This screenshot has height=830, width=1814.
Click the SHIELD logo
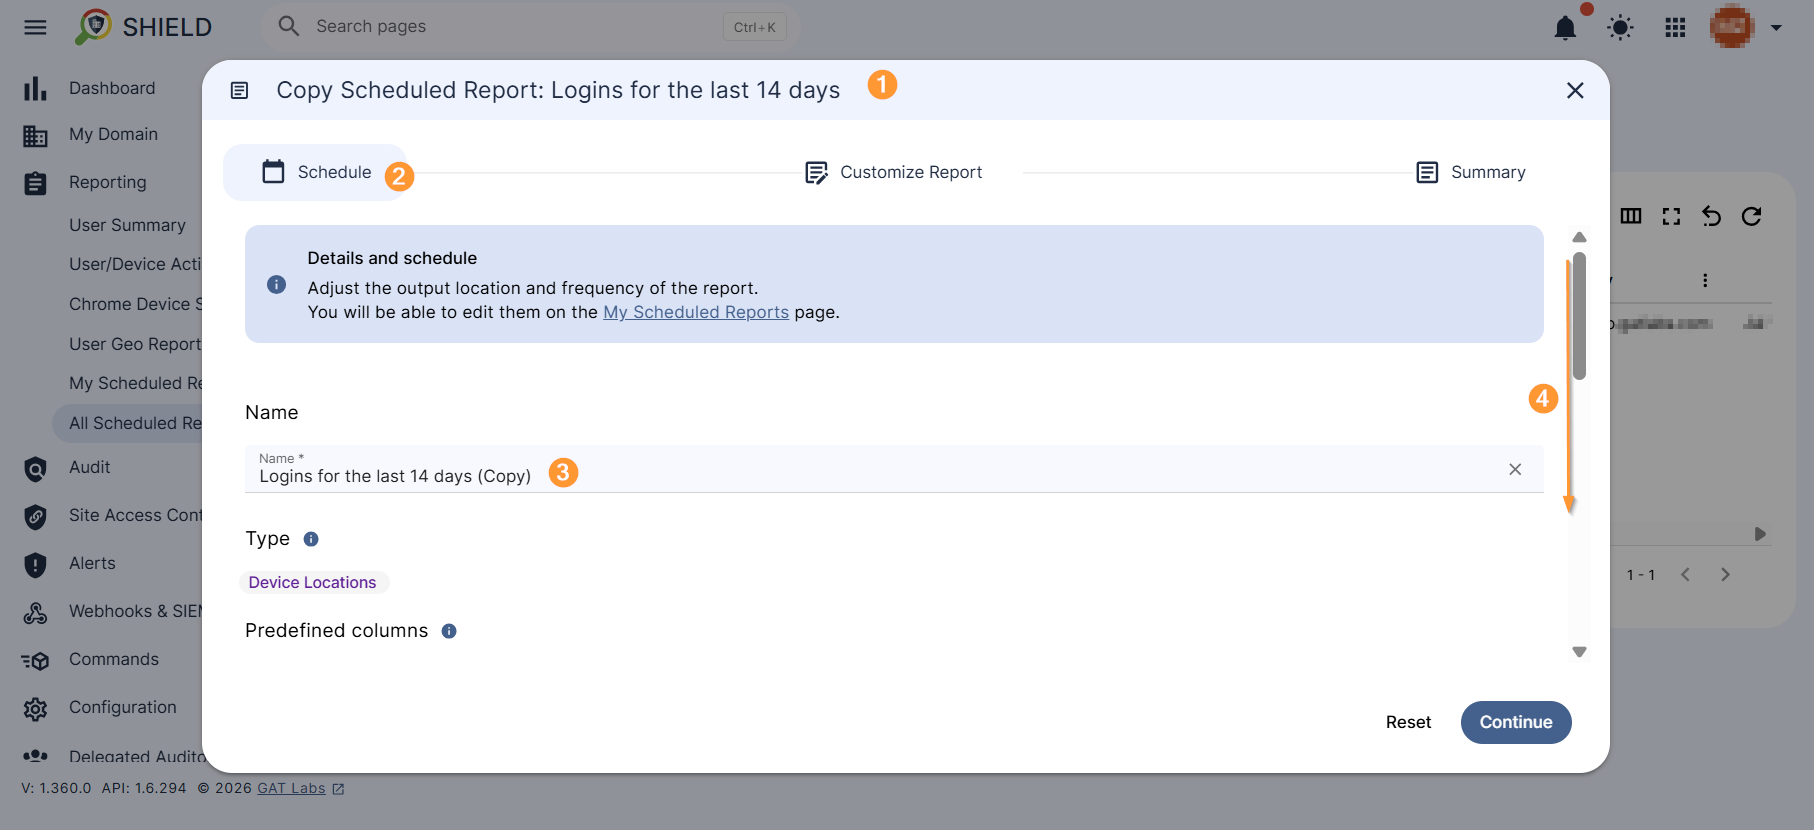pyautogui.click(x=144, y=27)
